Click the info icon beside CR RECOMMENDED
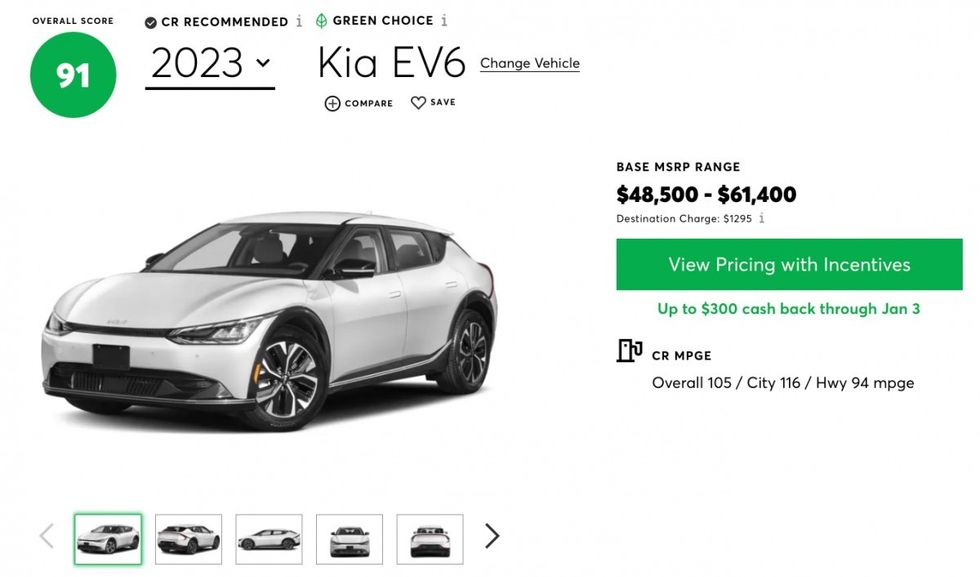Viewport: 980px width, 577px height. click(299, 21)
